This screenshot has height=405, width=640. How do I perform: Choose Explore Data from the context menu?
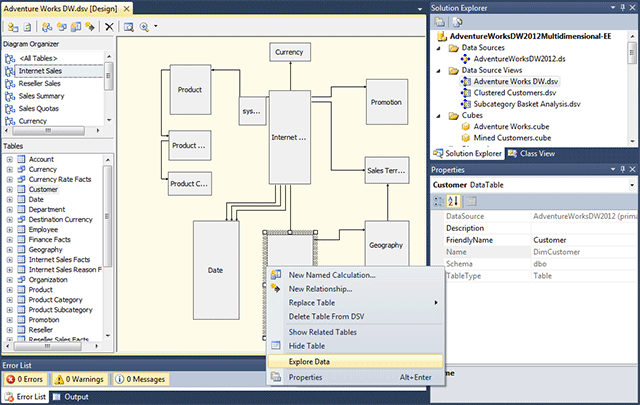(x=309, y=361)
